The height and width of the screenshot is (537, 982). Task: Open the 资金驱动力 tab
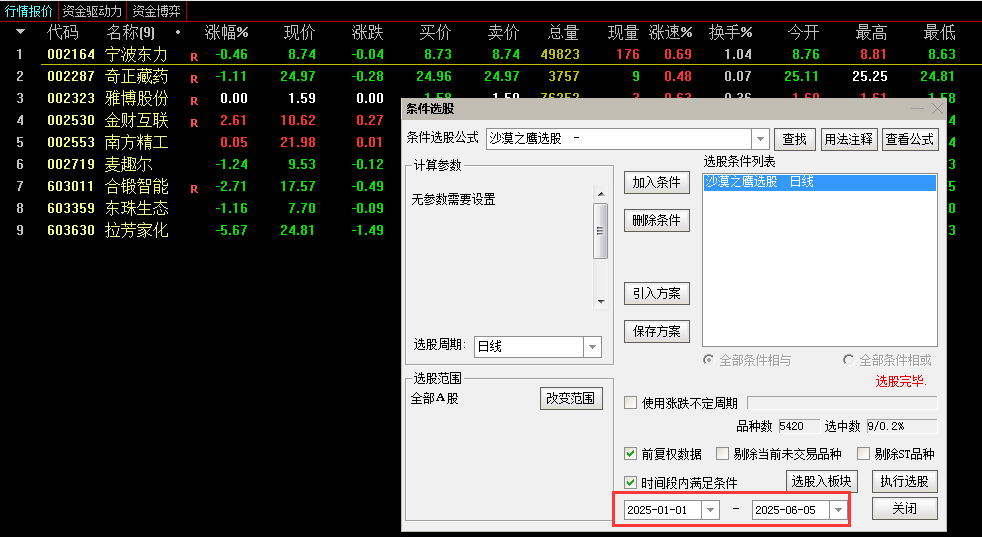tap(92, 11)
